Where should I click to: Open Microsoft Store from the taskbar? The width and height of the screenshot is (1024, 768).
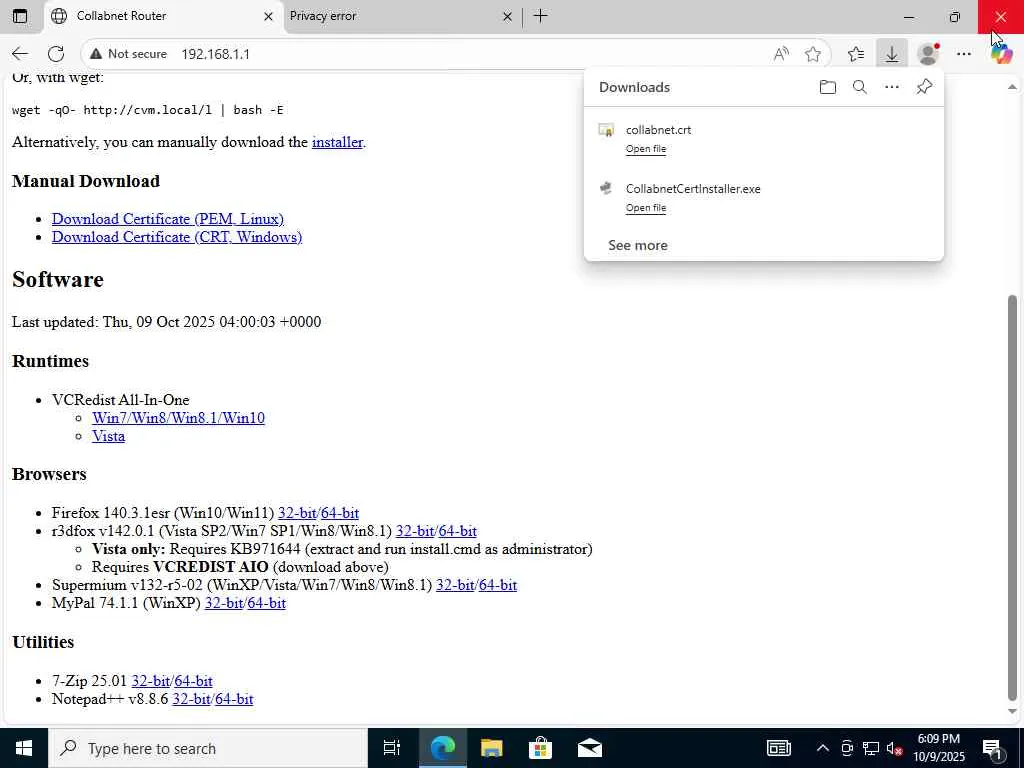pyautogui.click(x=540, y=748)
